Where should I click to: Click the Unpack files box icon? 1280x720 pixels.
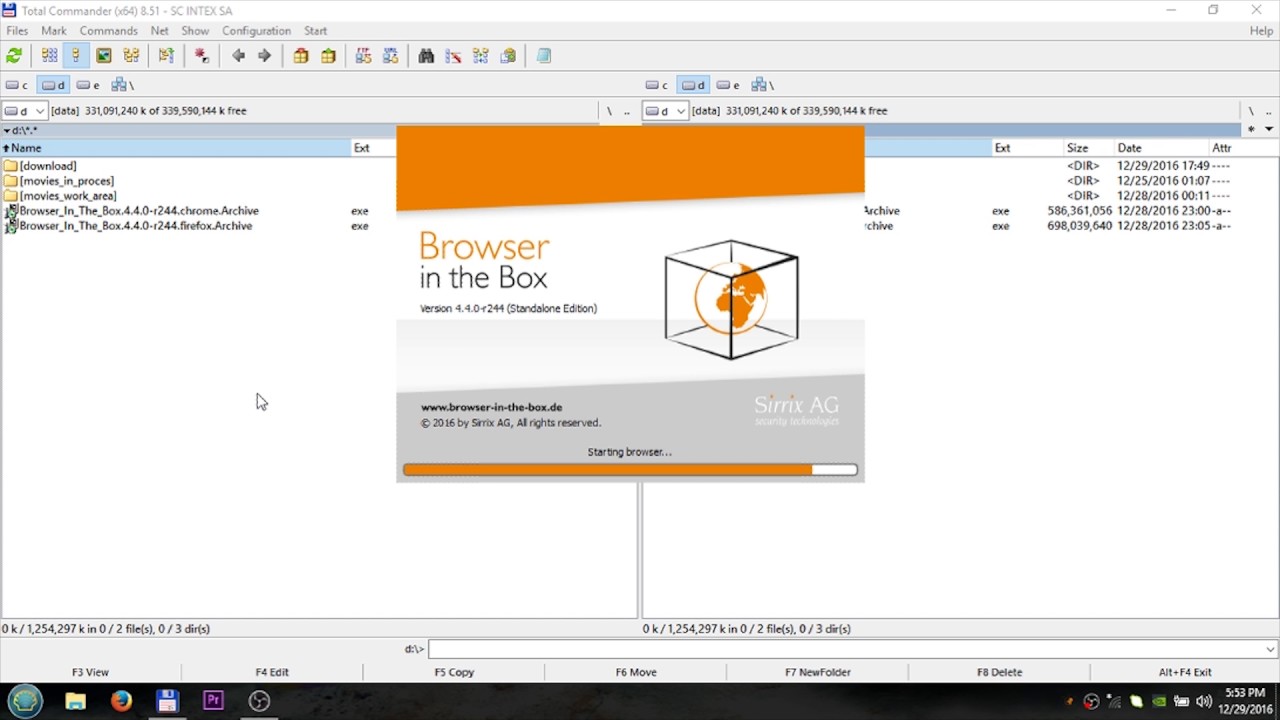pos(328,56)
